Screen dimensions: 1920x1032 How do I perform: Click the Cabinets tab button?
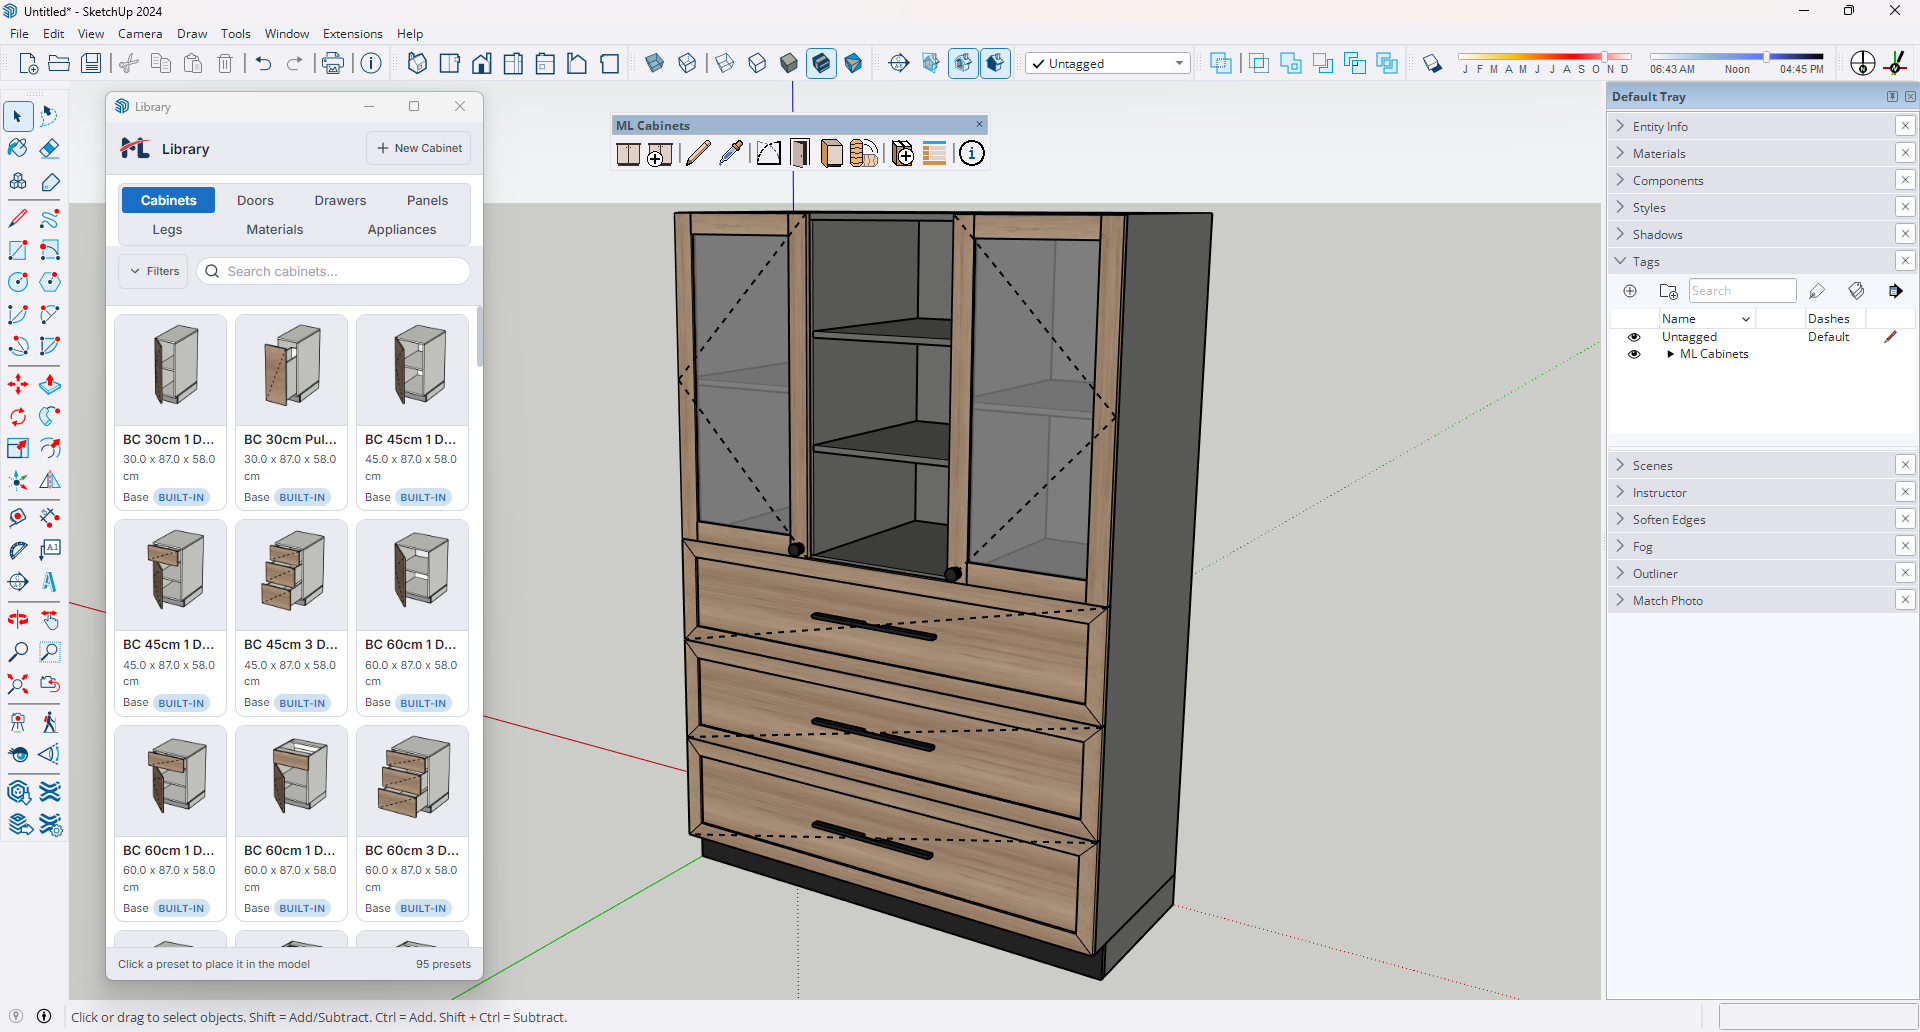(x=168, y=200)
